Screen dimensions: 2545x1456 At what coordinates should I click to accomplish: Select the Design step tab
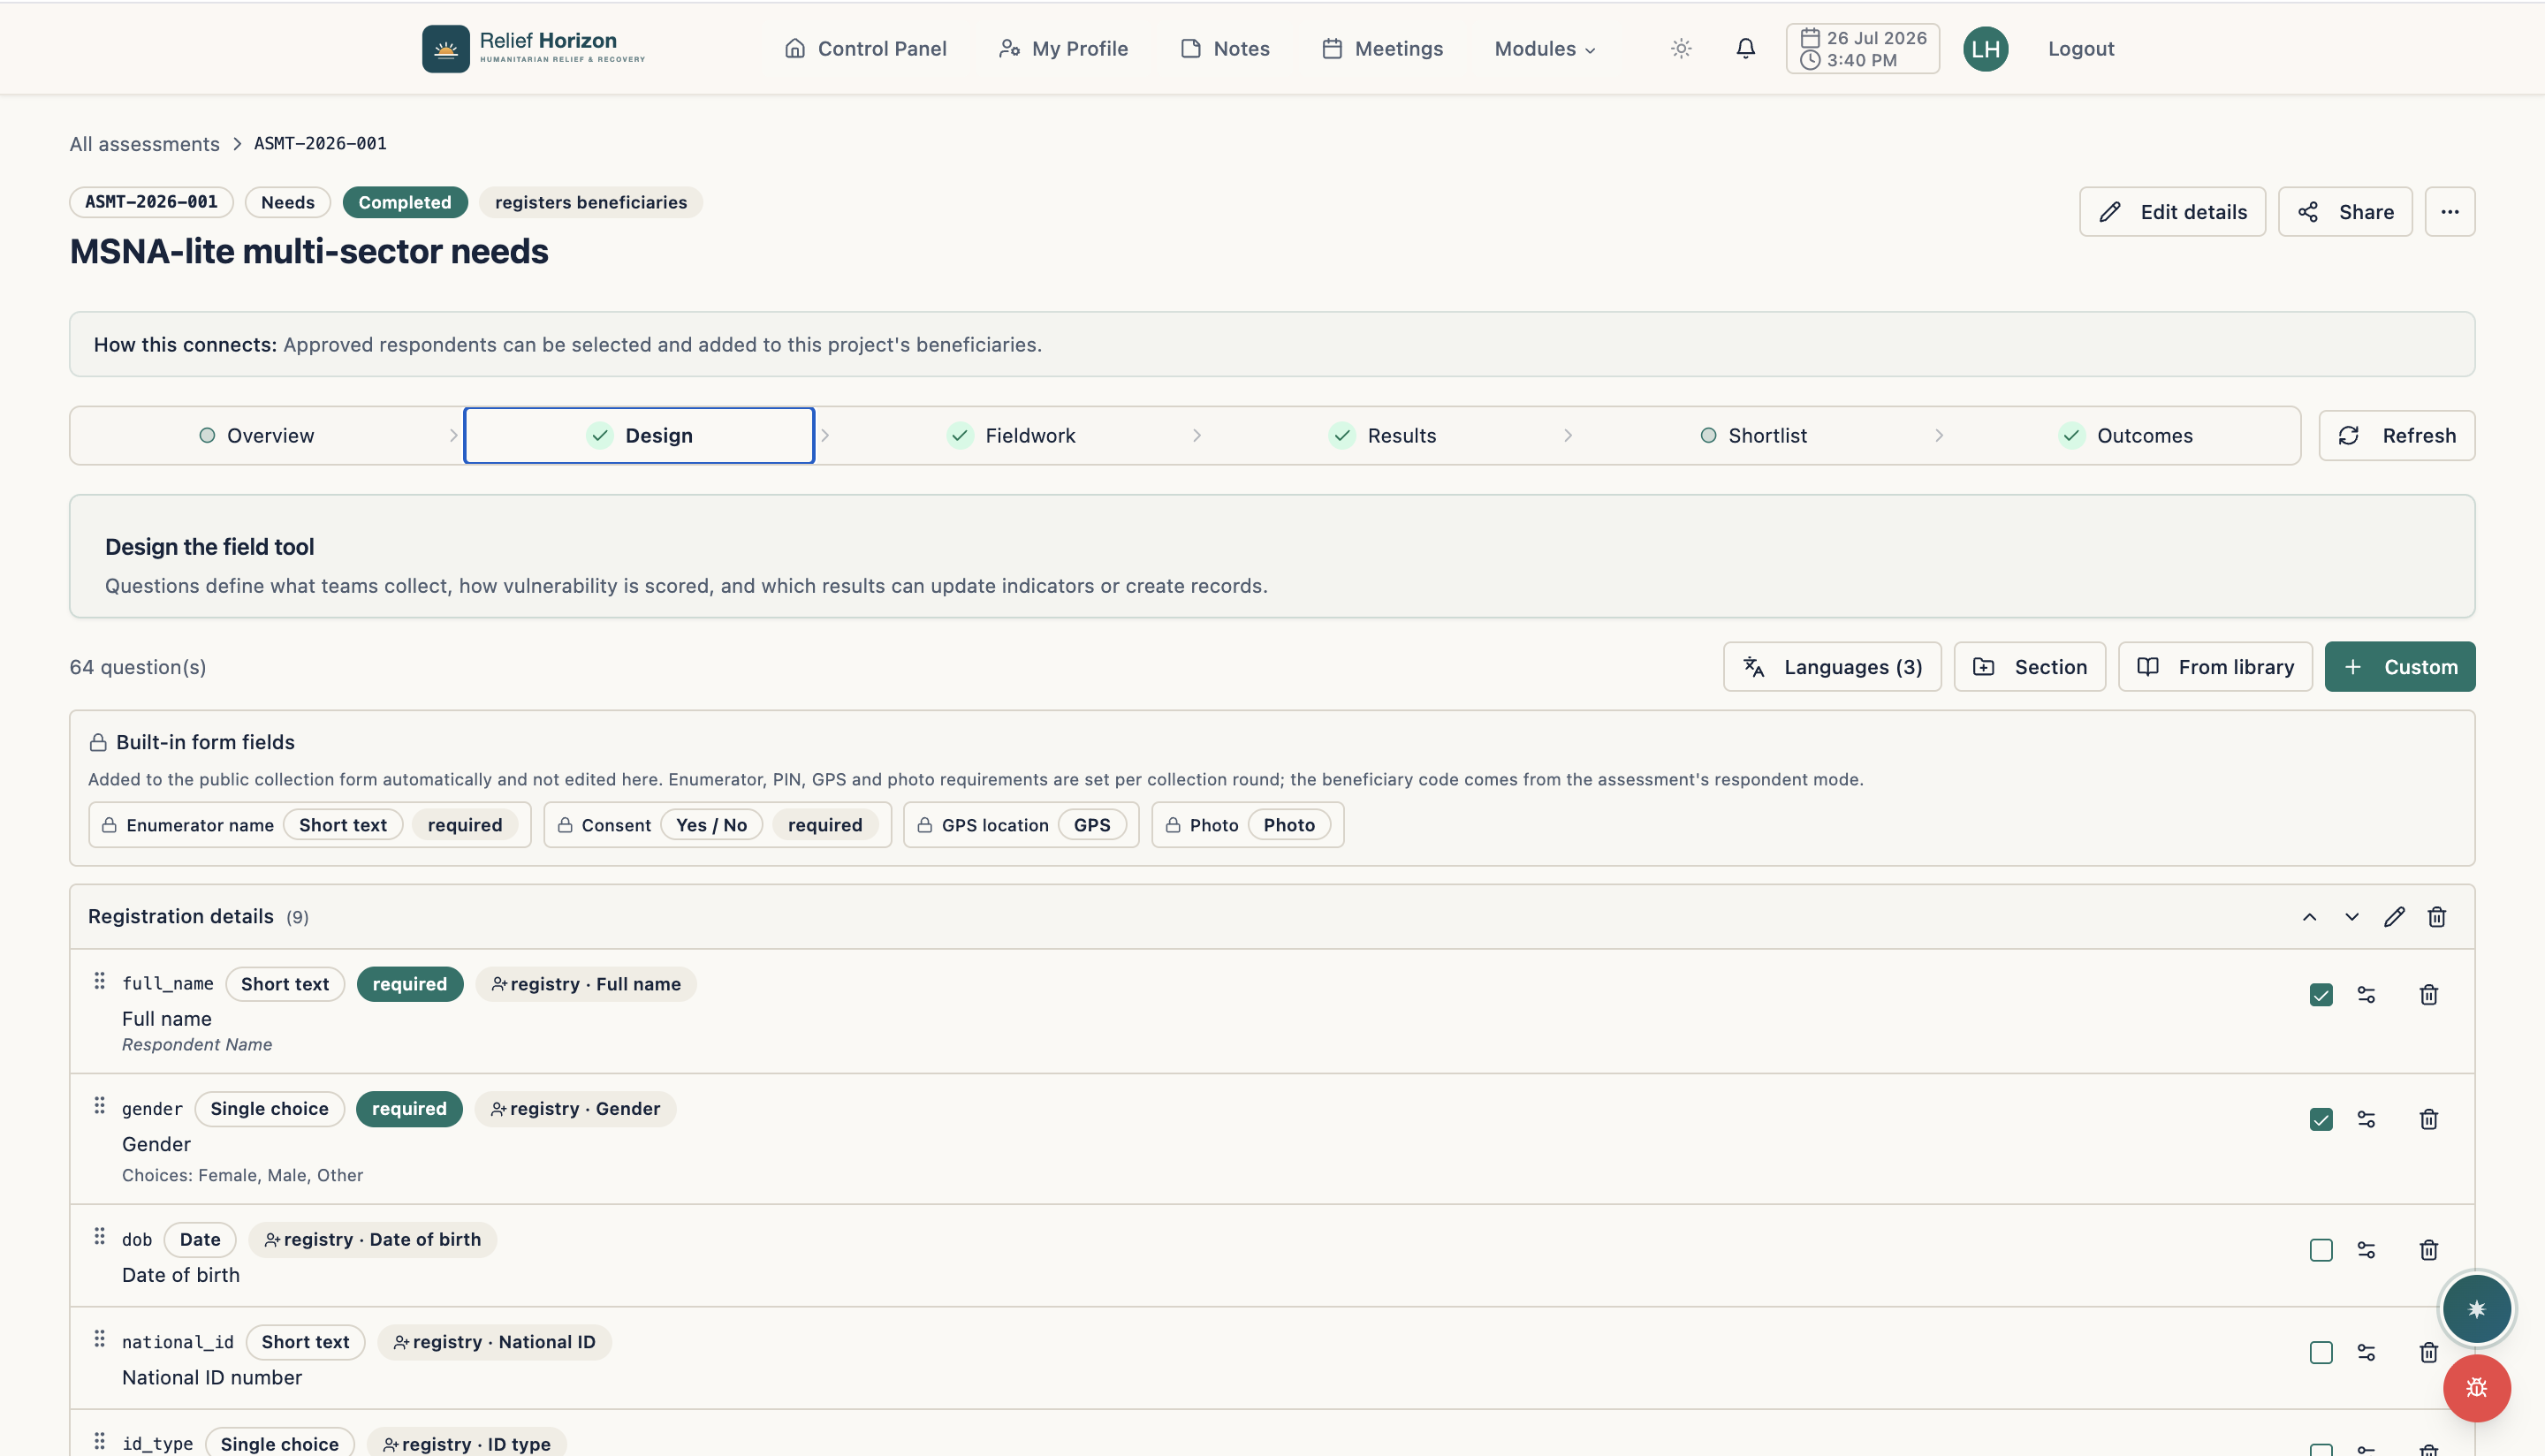click(639, 436)
